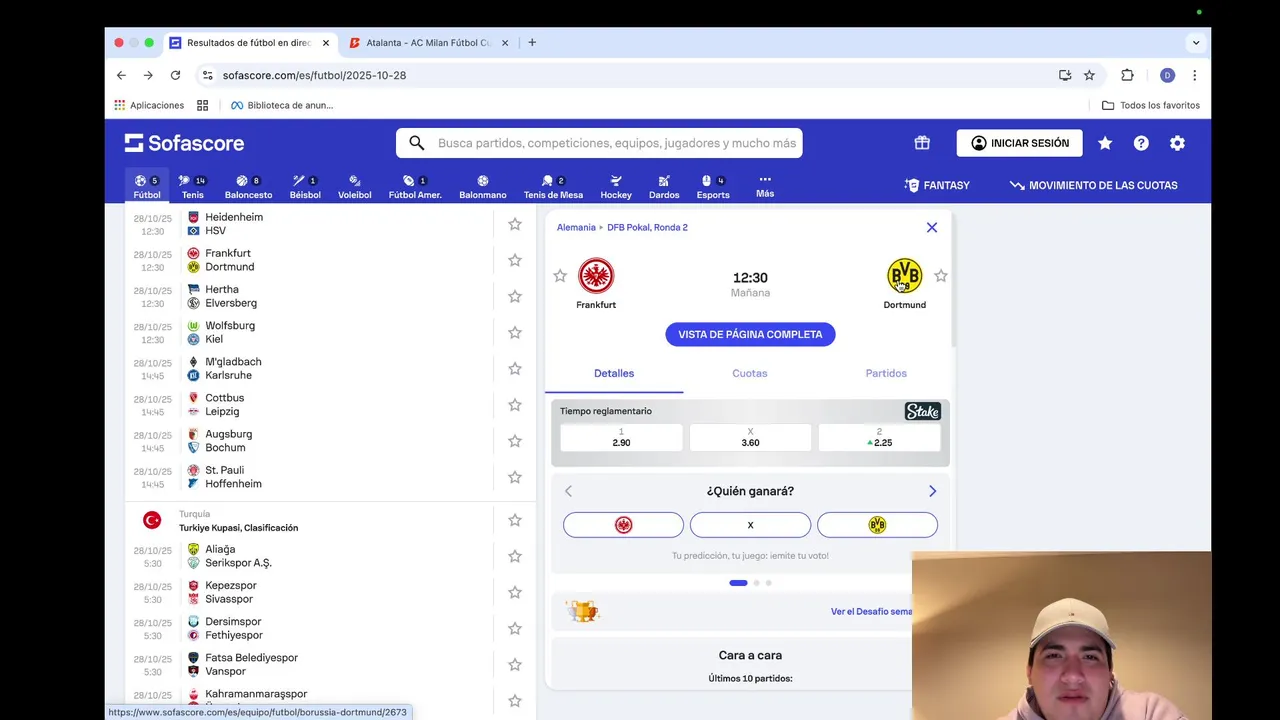Favorite the St. Pauli vs Hoffenheim match
The height and width of the screenshot is (720, 1280).
coord(515,477)
